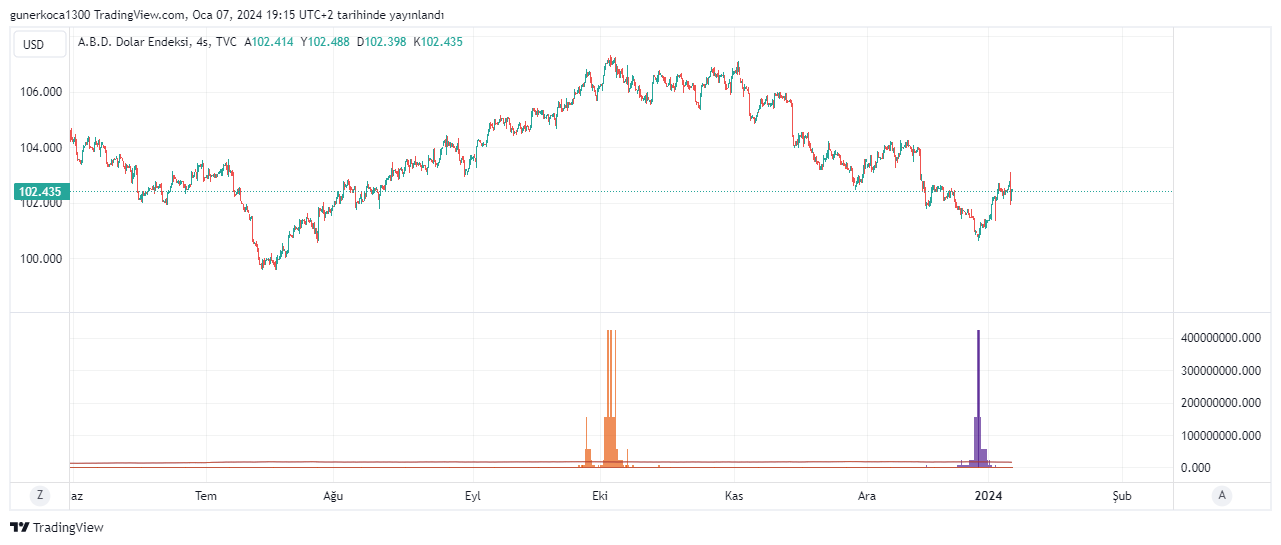
Task: Click the 4s interval in the legend
Action: (x=203, y=42)
